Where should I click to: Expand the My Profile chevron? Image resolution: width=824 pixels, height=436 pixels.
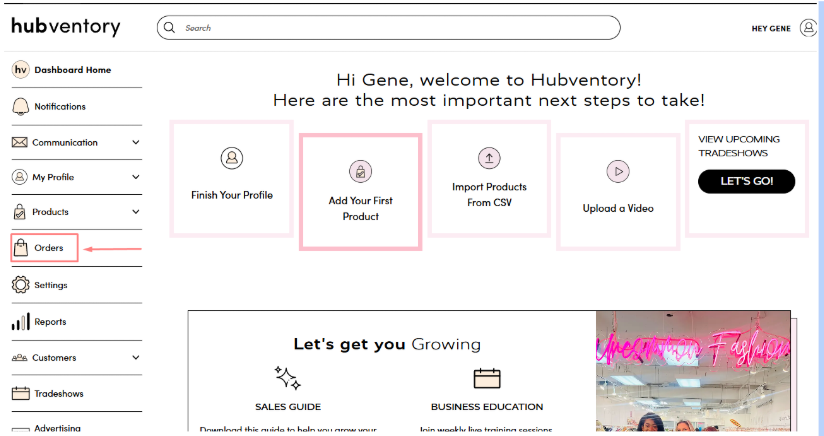pos(136,177)
